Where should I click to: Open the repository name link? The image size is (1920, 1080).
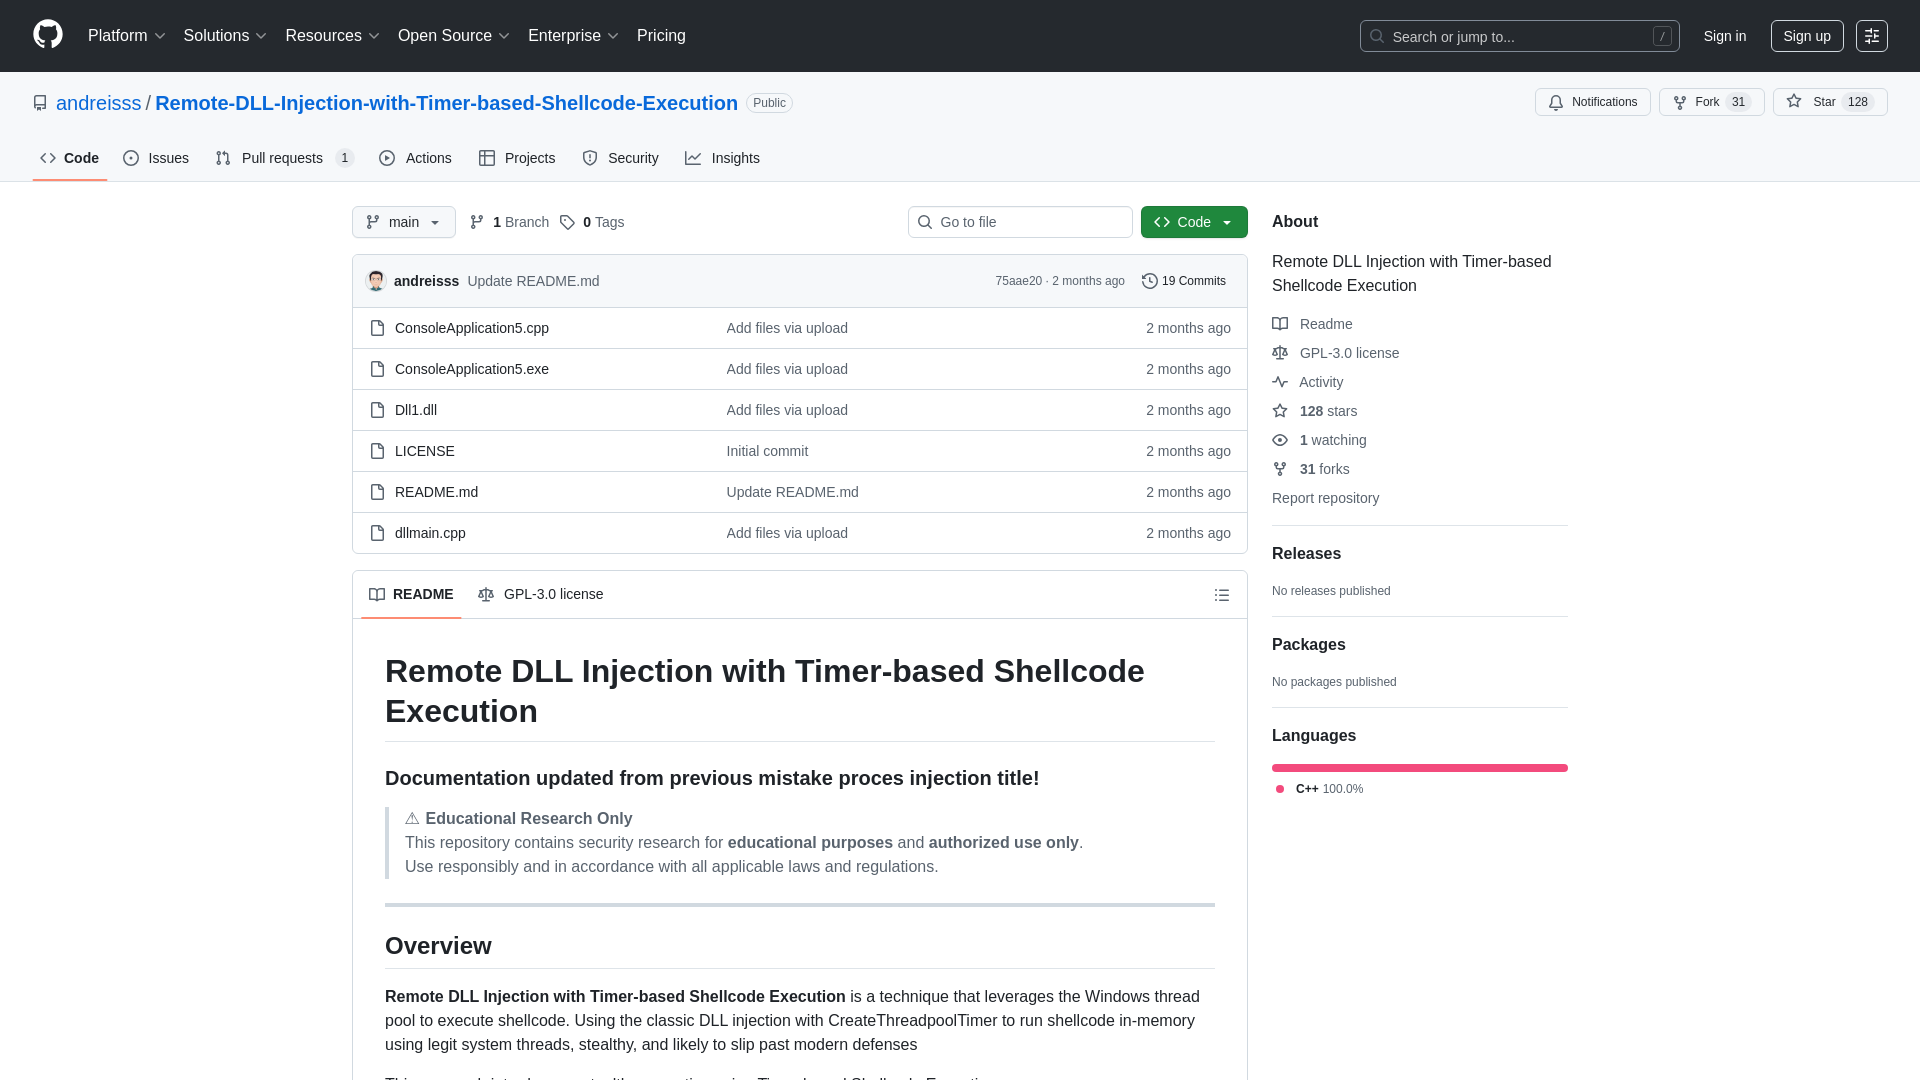point(446,103)
